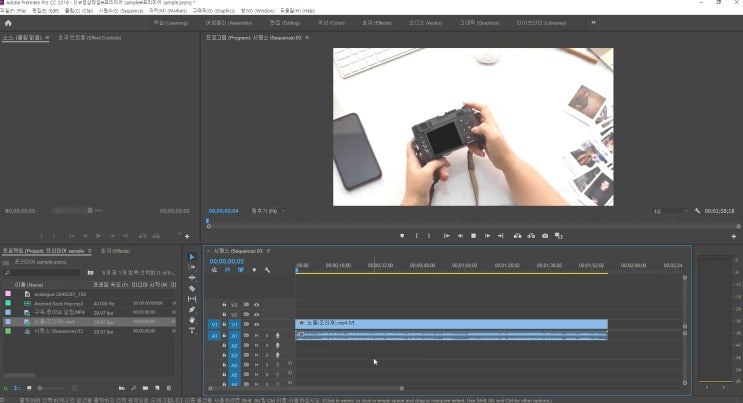Switch to the Editing workspace
Viewport: 743px width, 403px height.
coord(285,23)
